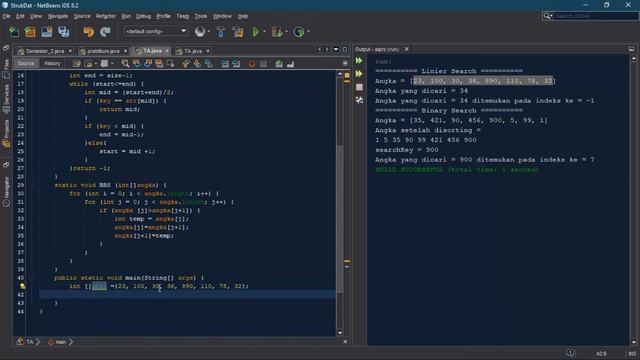Viewport: 640px width, 360px height.
Task: Open the Tools menu
Action: tap(200, 16)
